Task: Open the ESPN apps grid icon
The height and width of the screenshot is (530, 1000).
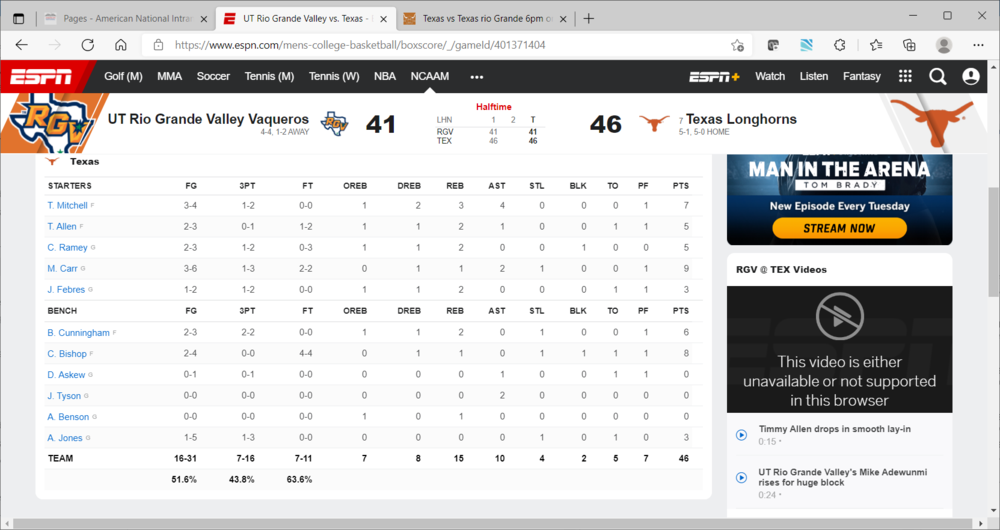Action: click(905, 76)
